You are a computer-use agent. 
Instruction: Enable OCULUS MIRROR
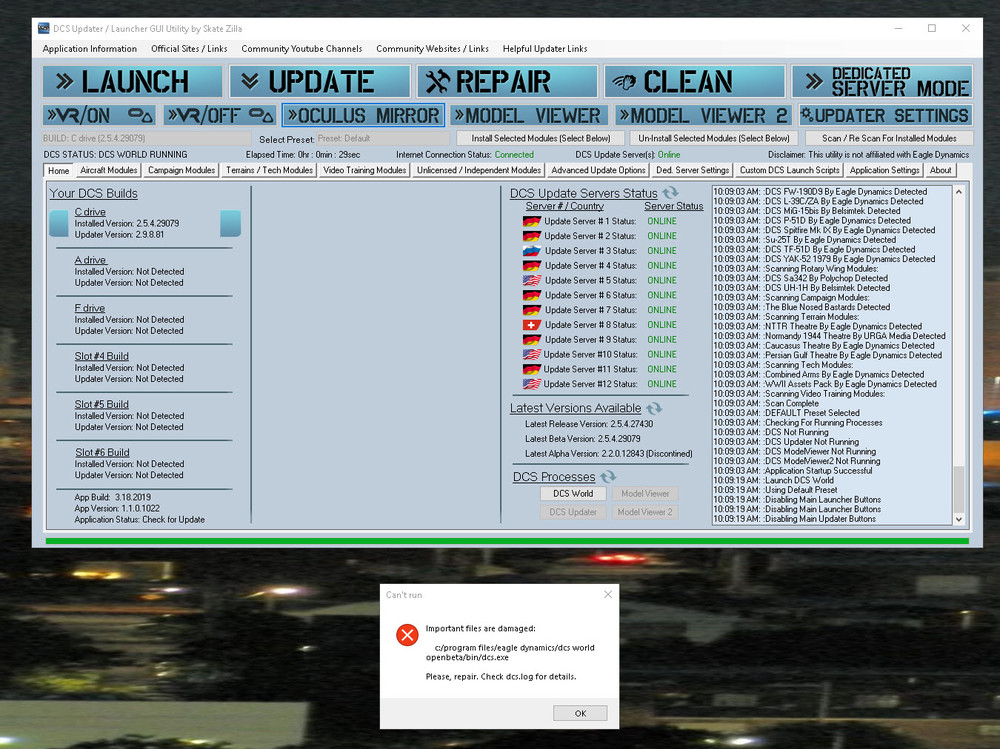tap(363, 114)
